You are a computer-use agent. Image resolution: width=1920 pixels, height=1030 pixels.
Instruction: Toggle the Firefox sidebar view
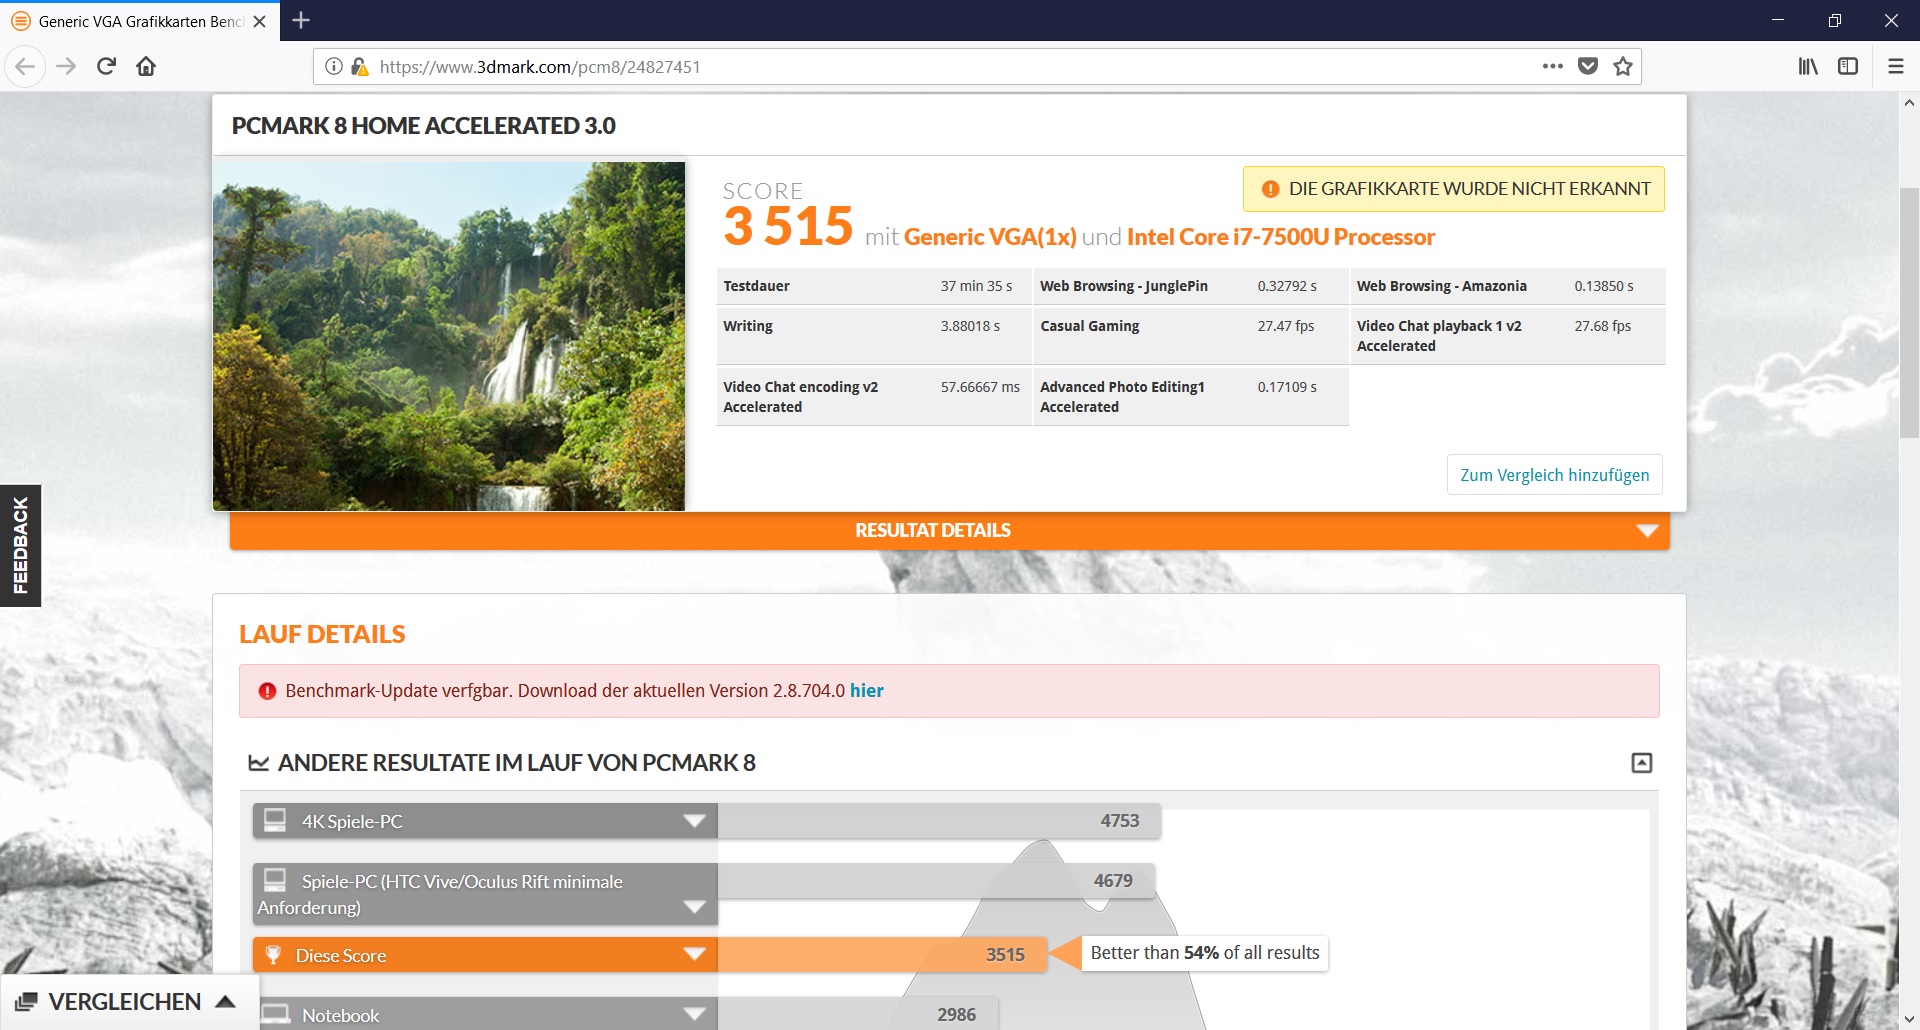pos(1848,67)
